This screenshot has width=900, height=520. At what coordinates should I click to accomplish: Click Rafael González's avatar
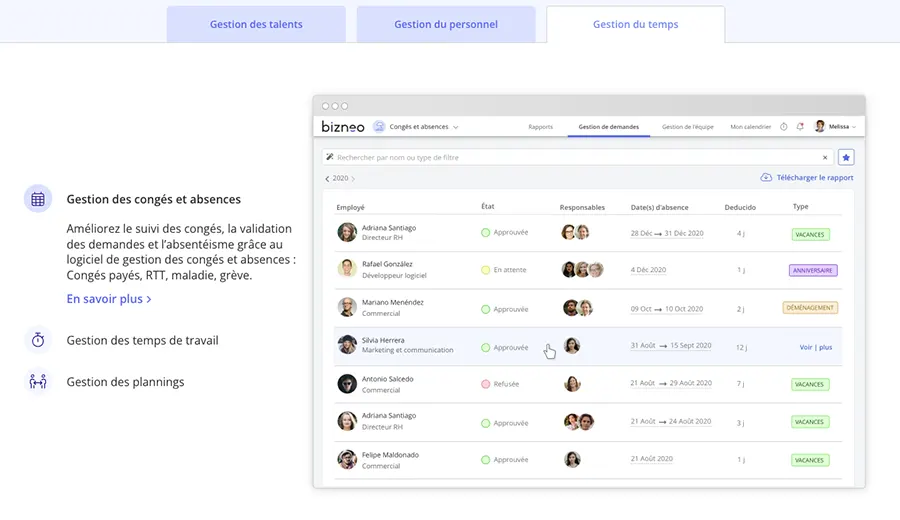click(347, 269)
